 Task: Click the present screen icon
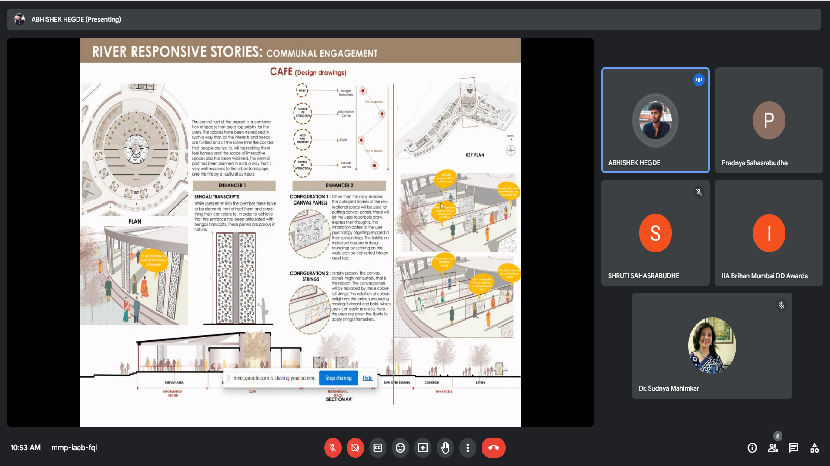coord(423,447)
